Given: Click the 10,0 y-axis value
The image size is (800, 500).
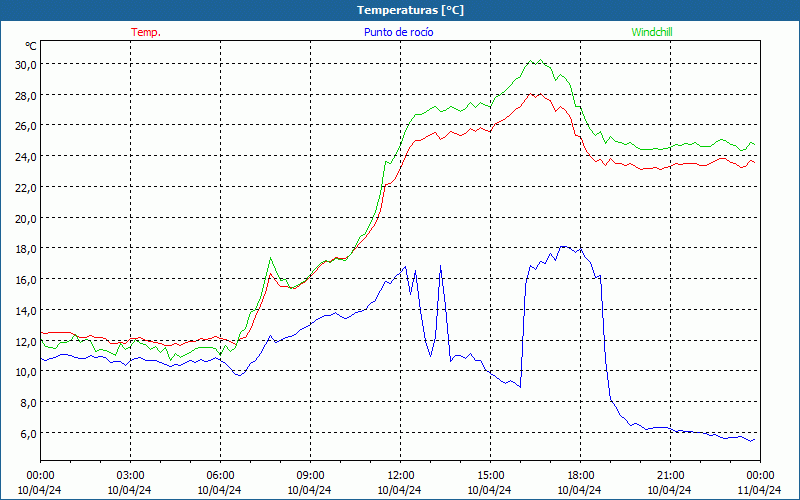Looking at the screenshot, I should [x=25, y=372].
